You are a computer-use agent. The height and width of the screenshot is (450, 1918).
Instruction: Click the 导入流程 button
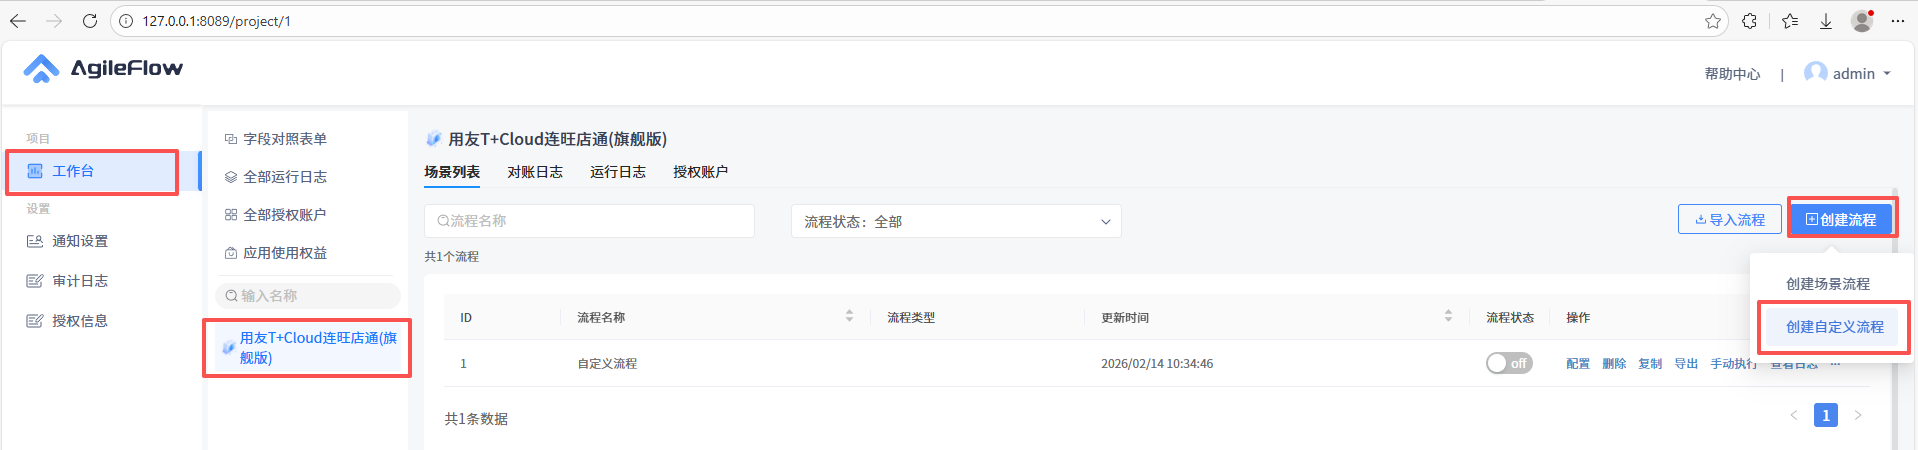1730,220
